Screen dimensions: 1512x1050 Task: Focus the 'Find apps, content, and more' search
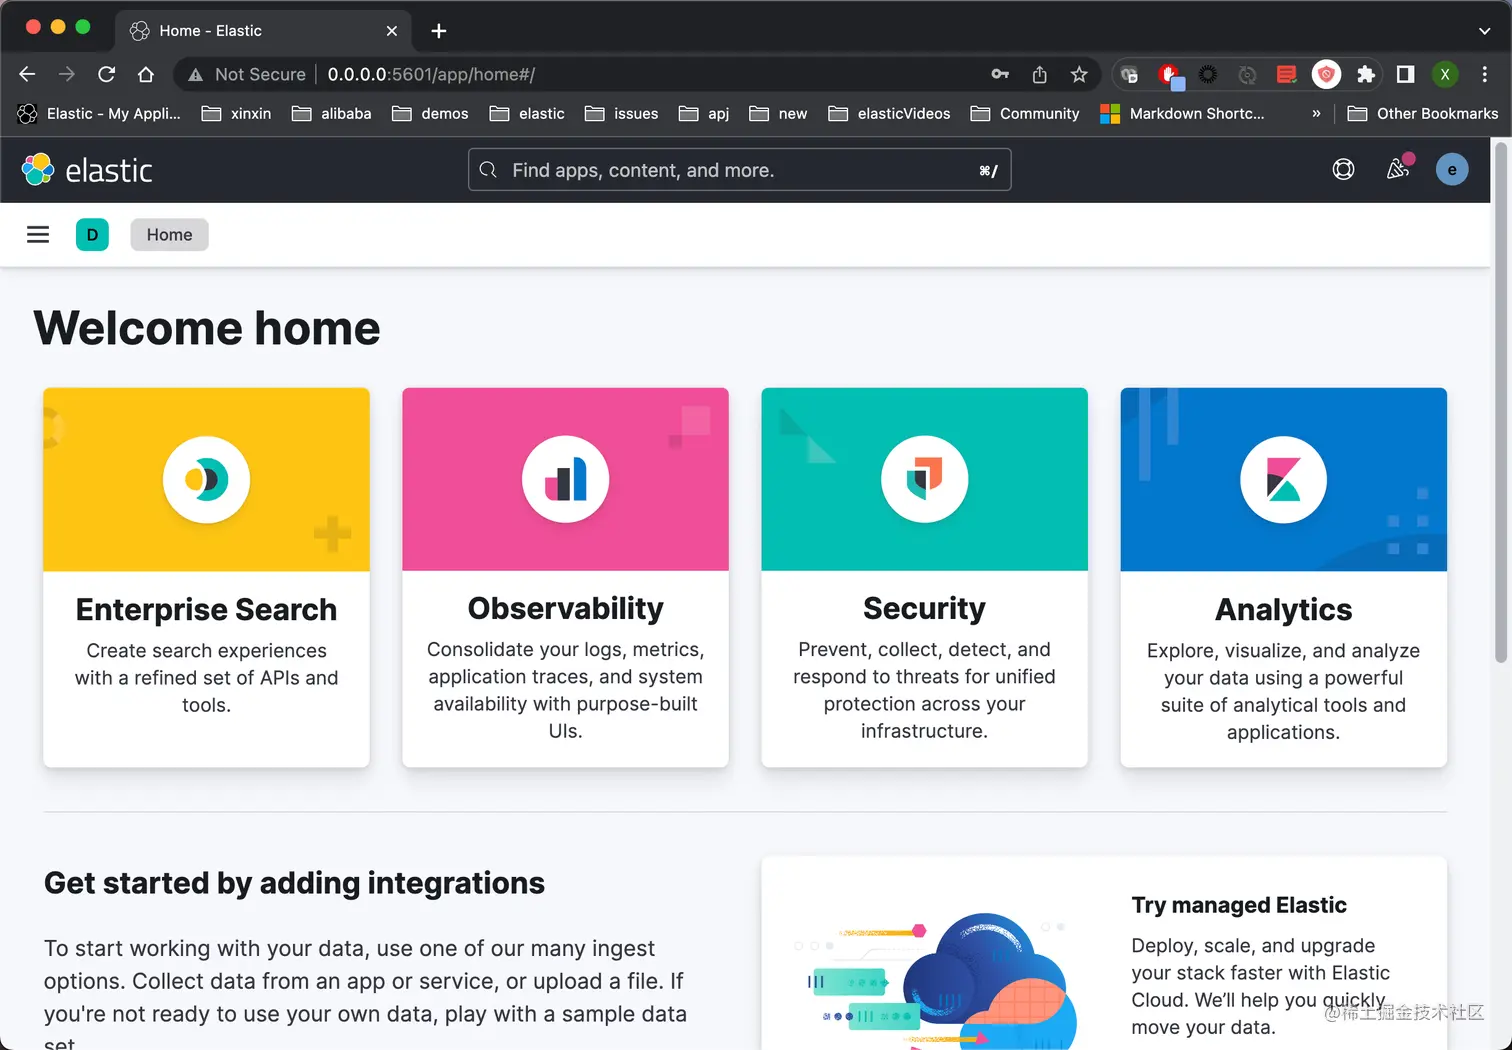coord(739,170)
